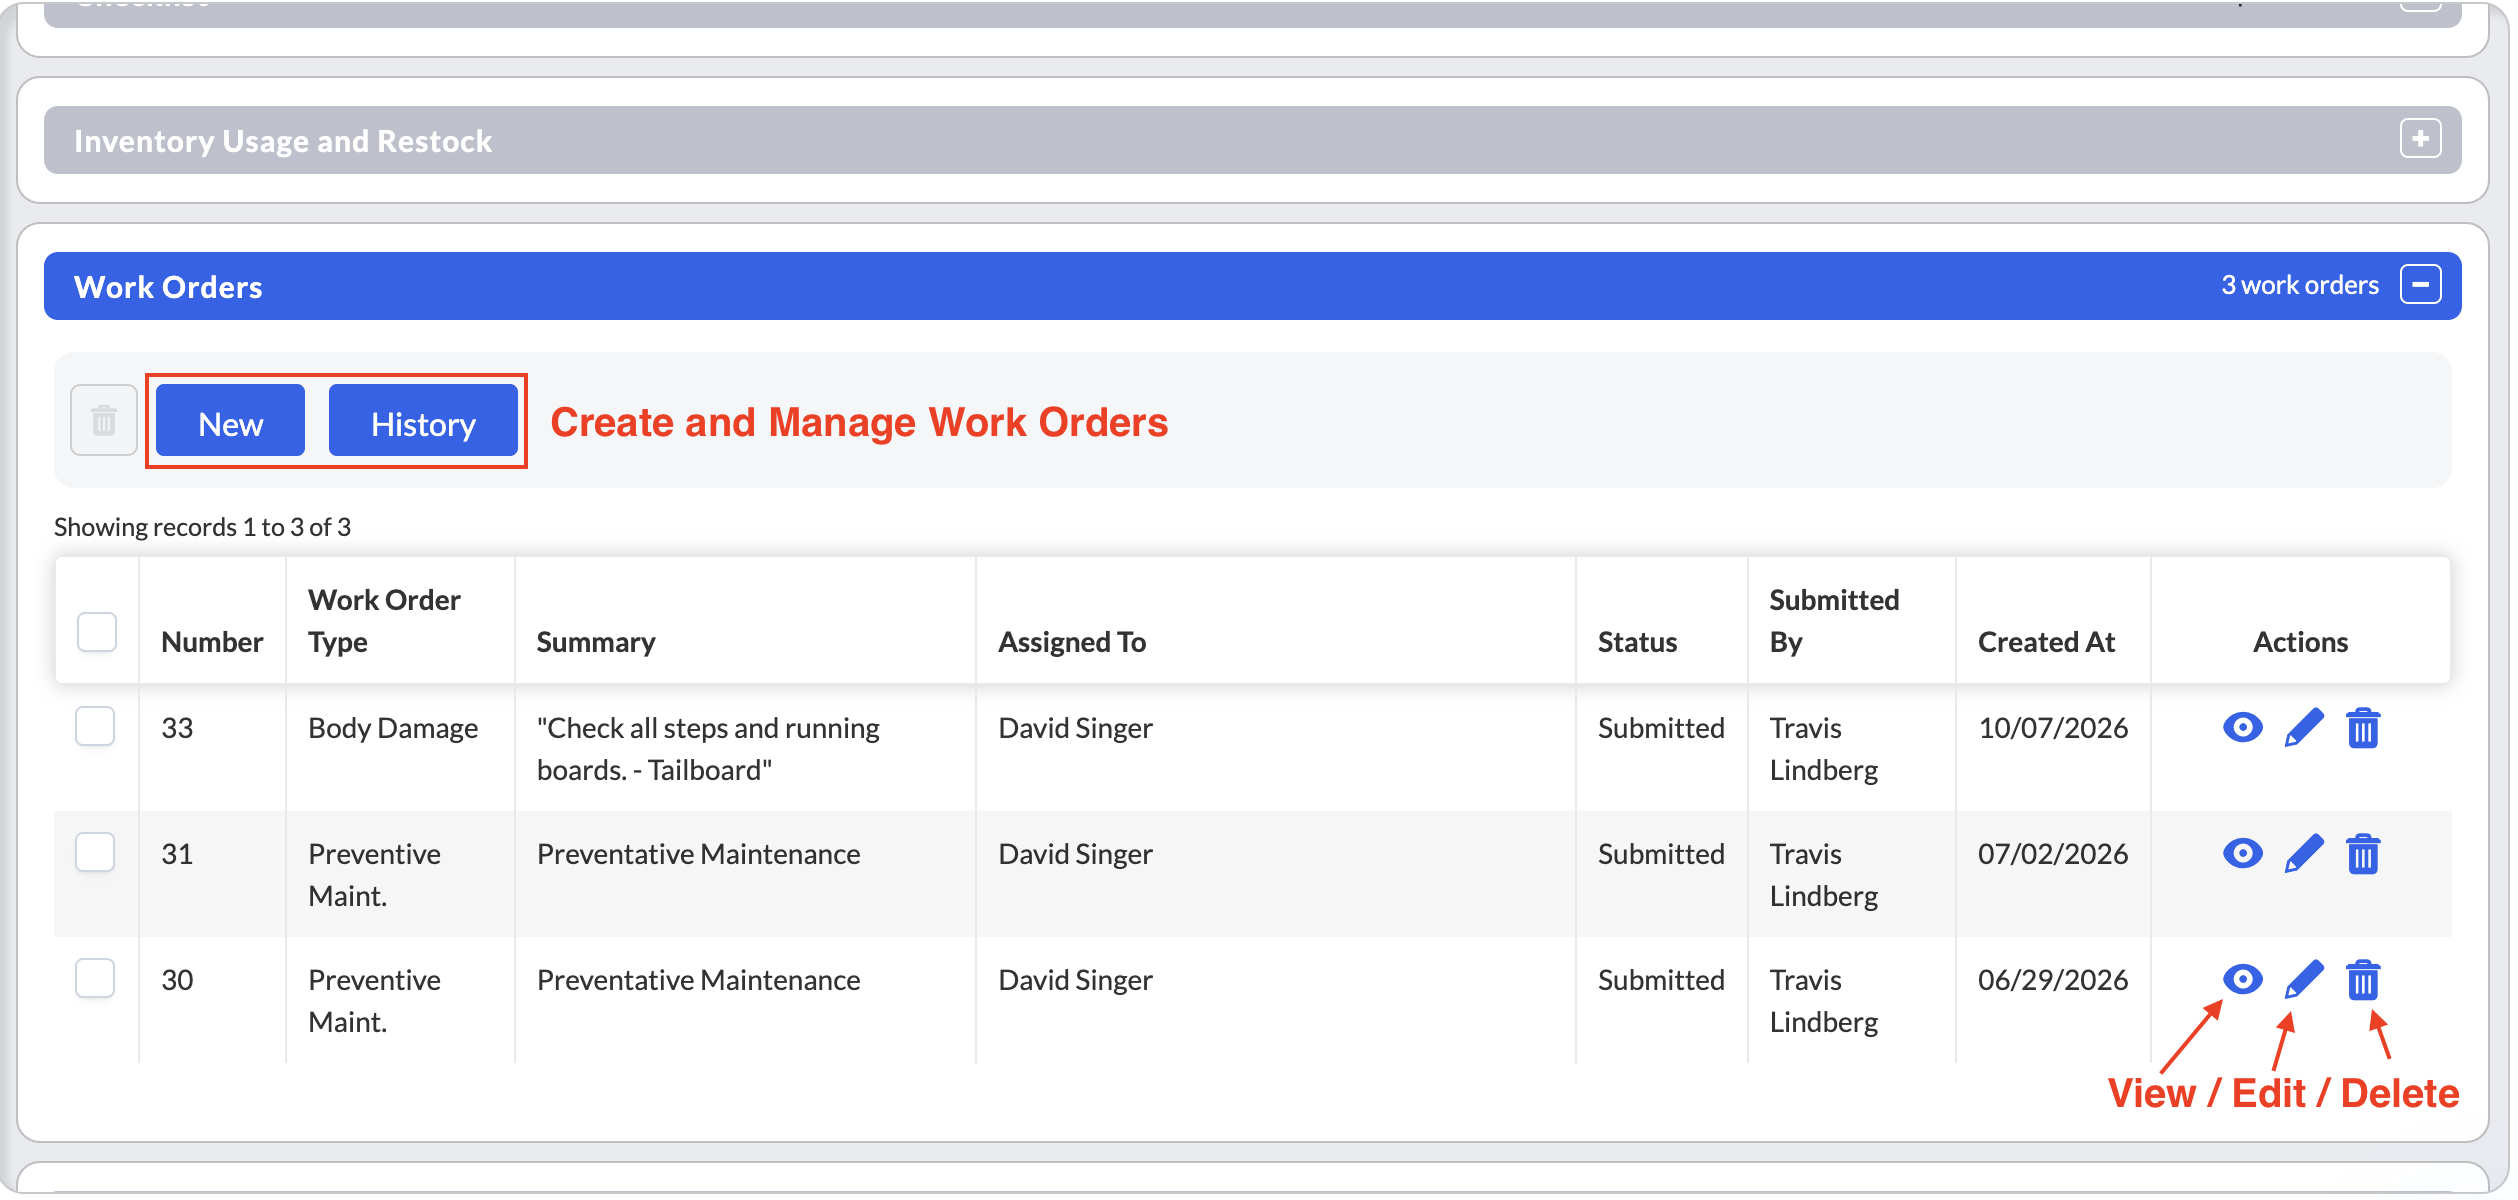The width and height of the screenshot is (2518, 1200).
Task: Click the "Check all steps and running boards" summary
Action: pyautogui.click(x=708, y=749)
